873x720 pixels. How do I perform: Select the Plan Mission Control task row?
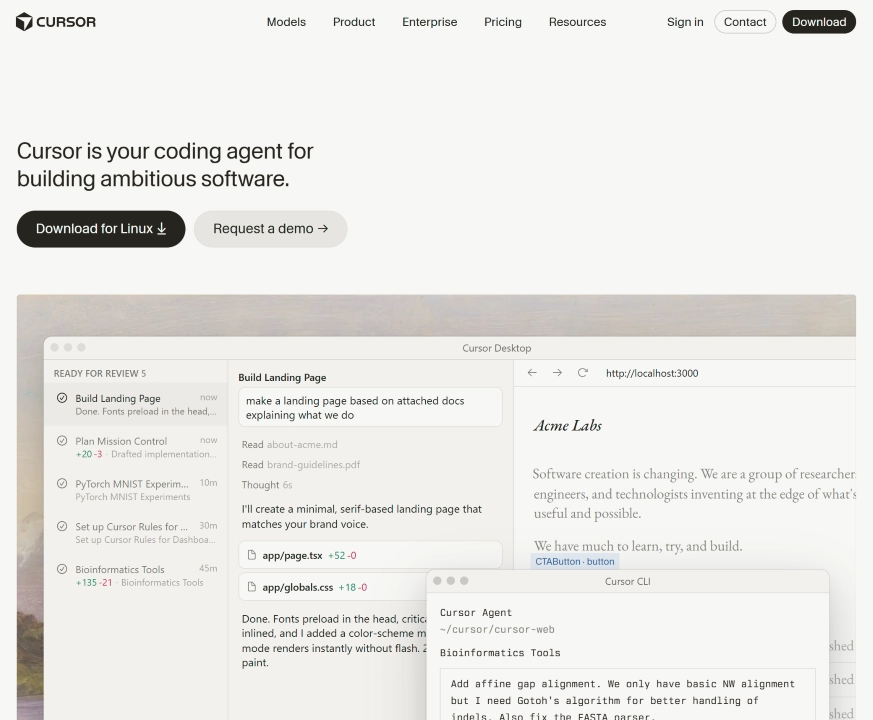coord(136,447)
